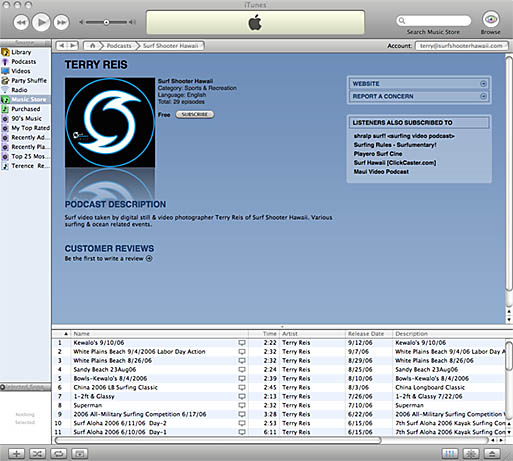The height and width of the screenshot is (461, 513).
Task: Open Podcasts breadcrumb link
Action: pyautogui.click(x=119, y=46)
